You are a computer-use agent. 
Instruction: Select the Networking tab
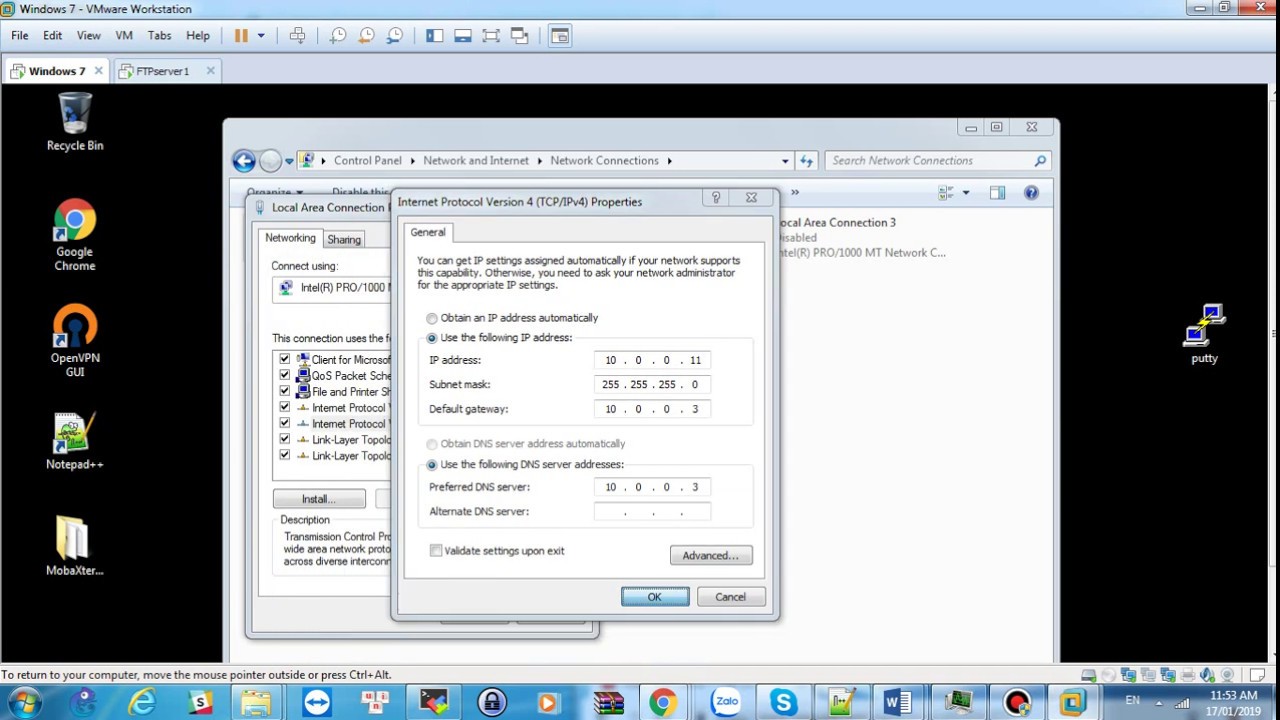coord(290,238)
